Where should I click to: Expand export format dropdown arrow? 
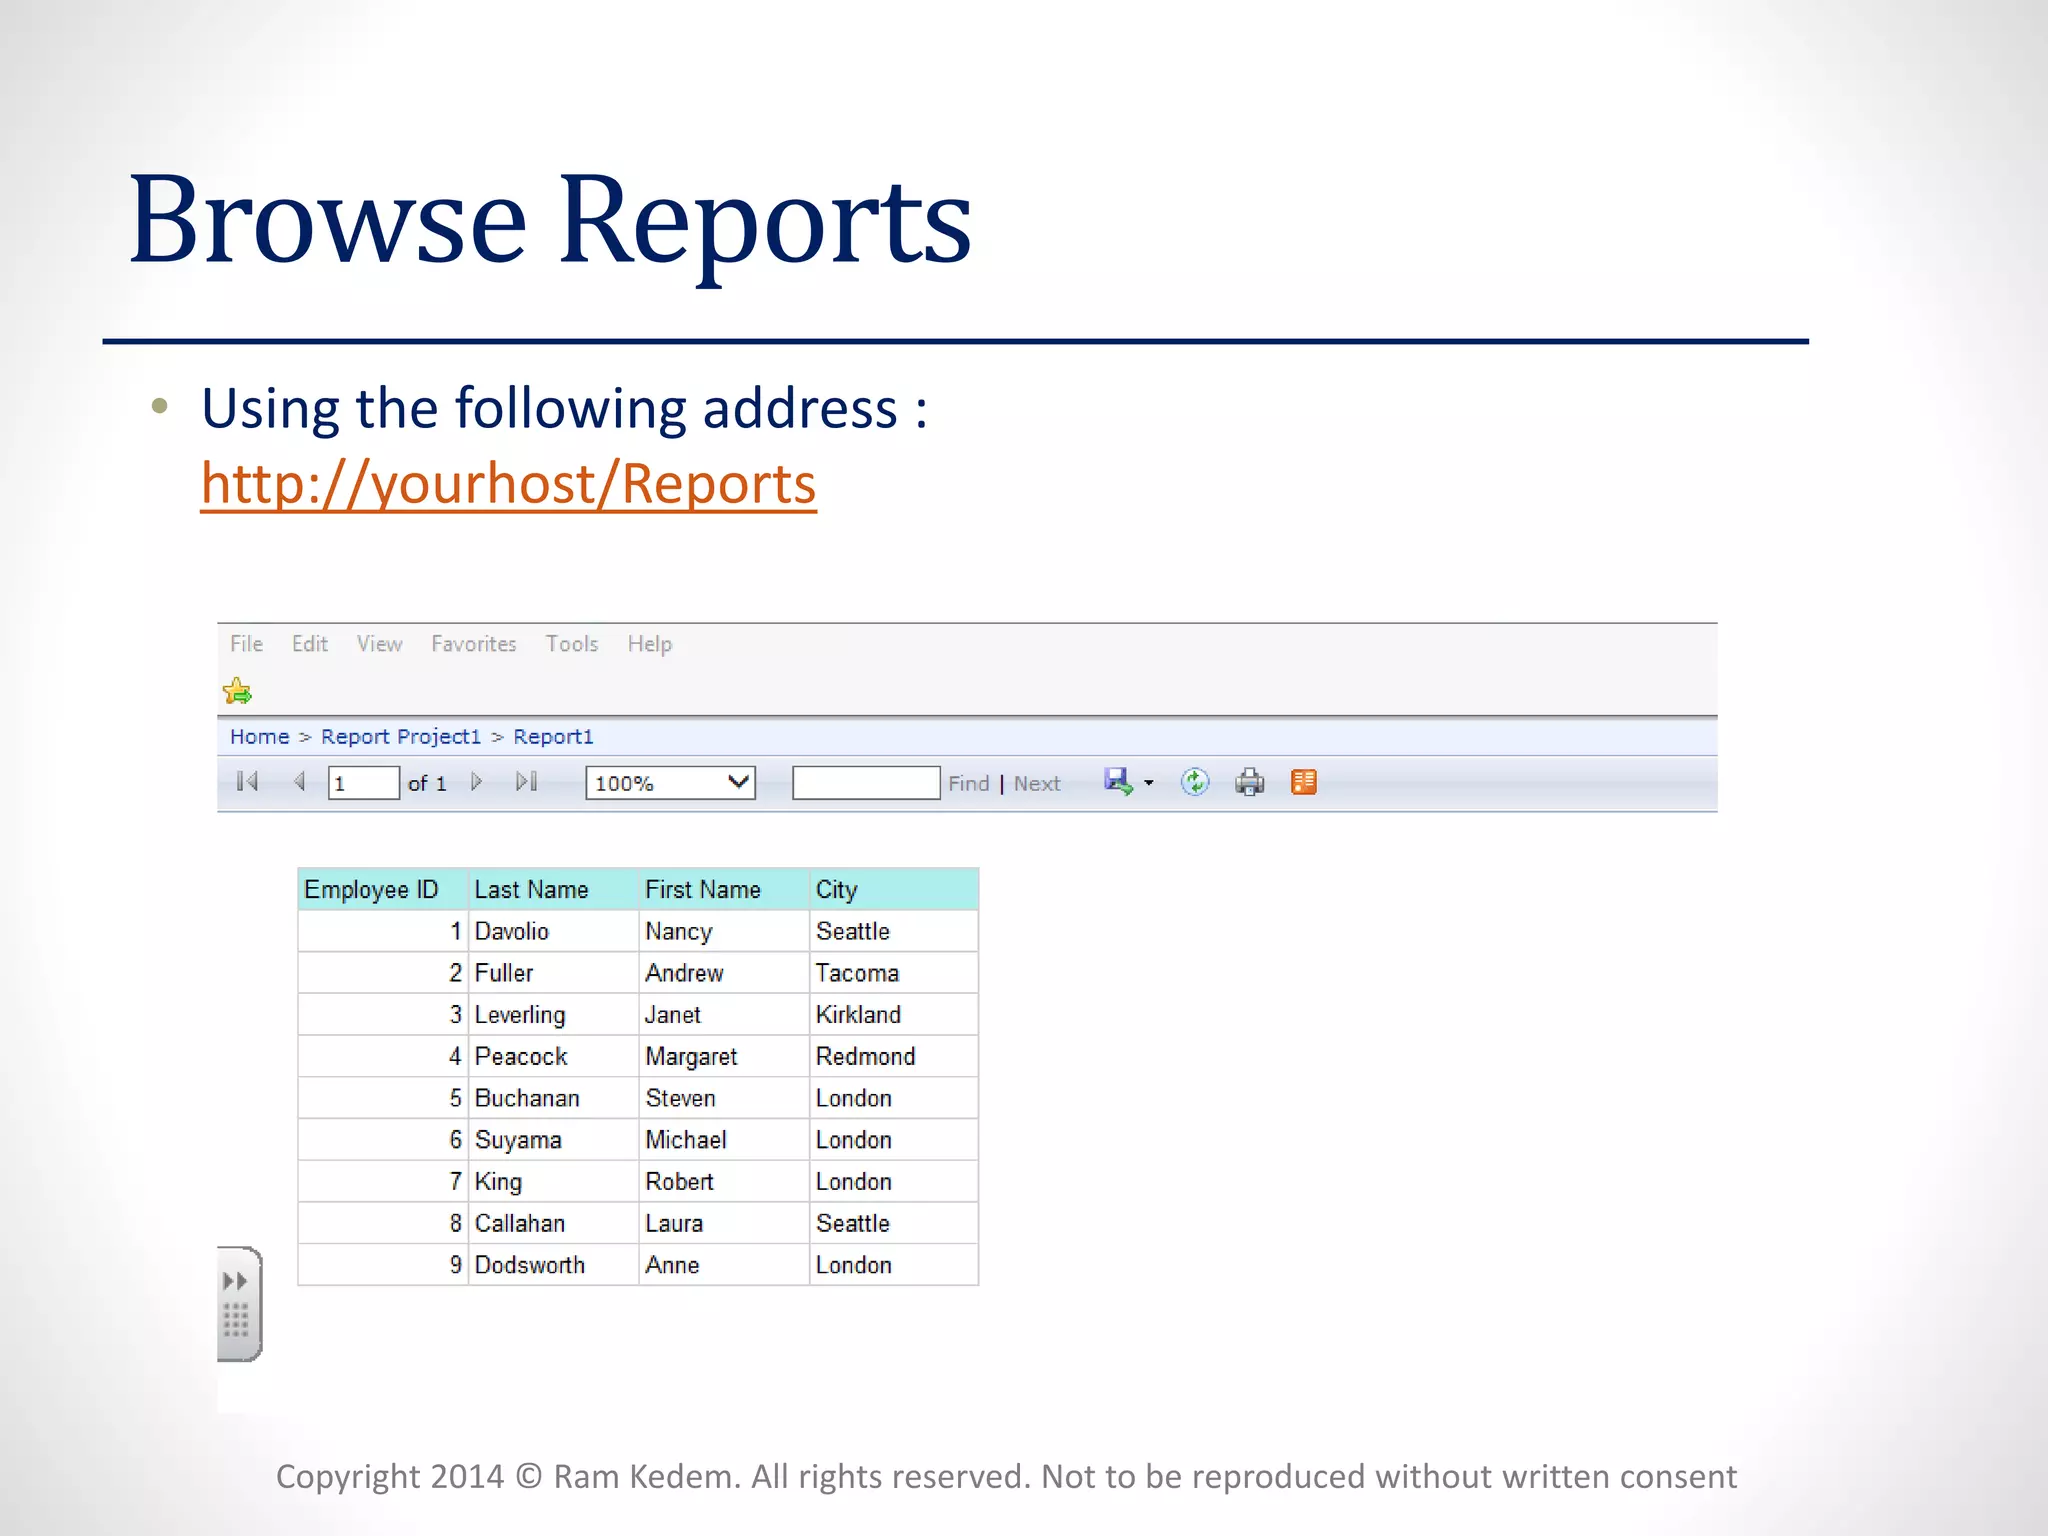(1149, 783)
